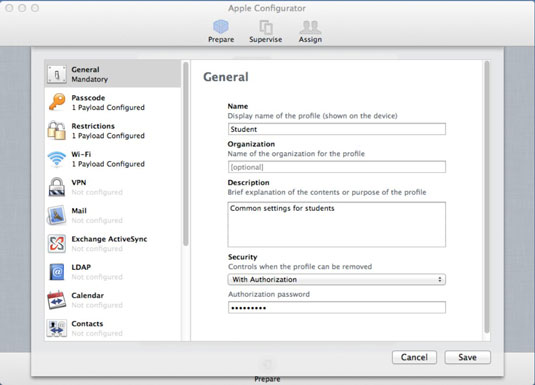Open the VPN lock icon
This screenshot has width=535, height=385.
(x=57, y=187)
